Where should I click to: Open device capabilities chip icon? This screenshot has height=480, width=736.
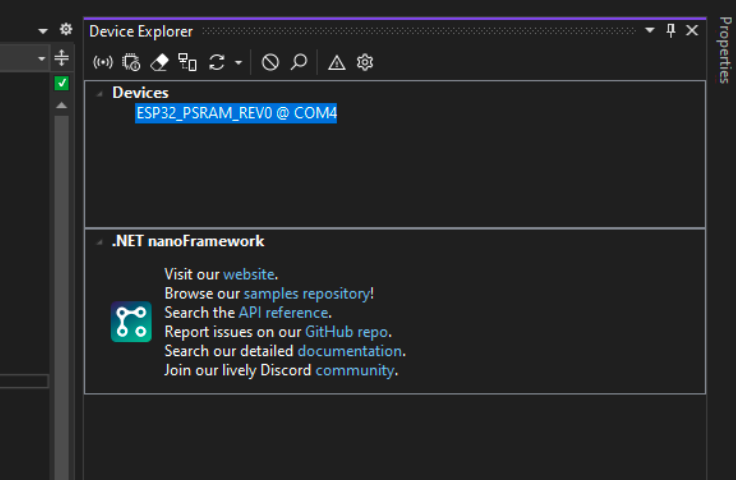pos(131,62)
